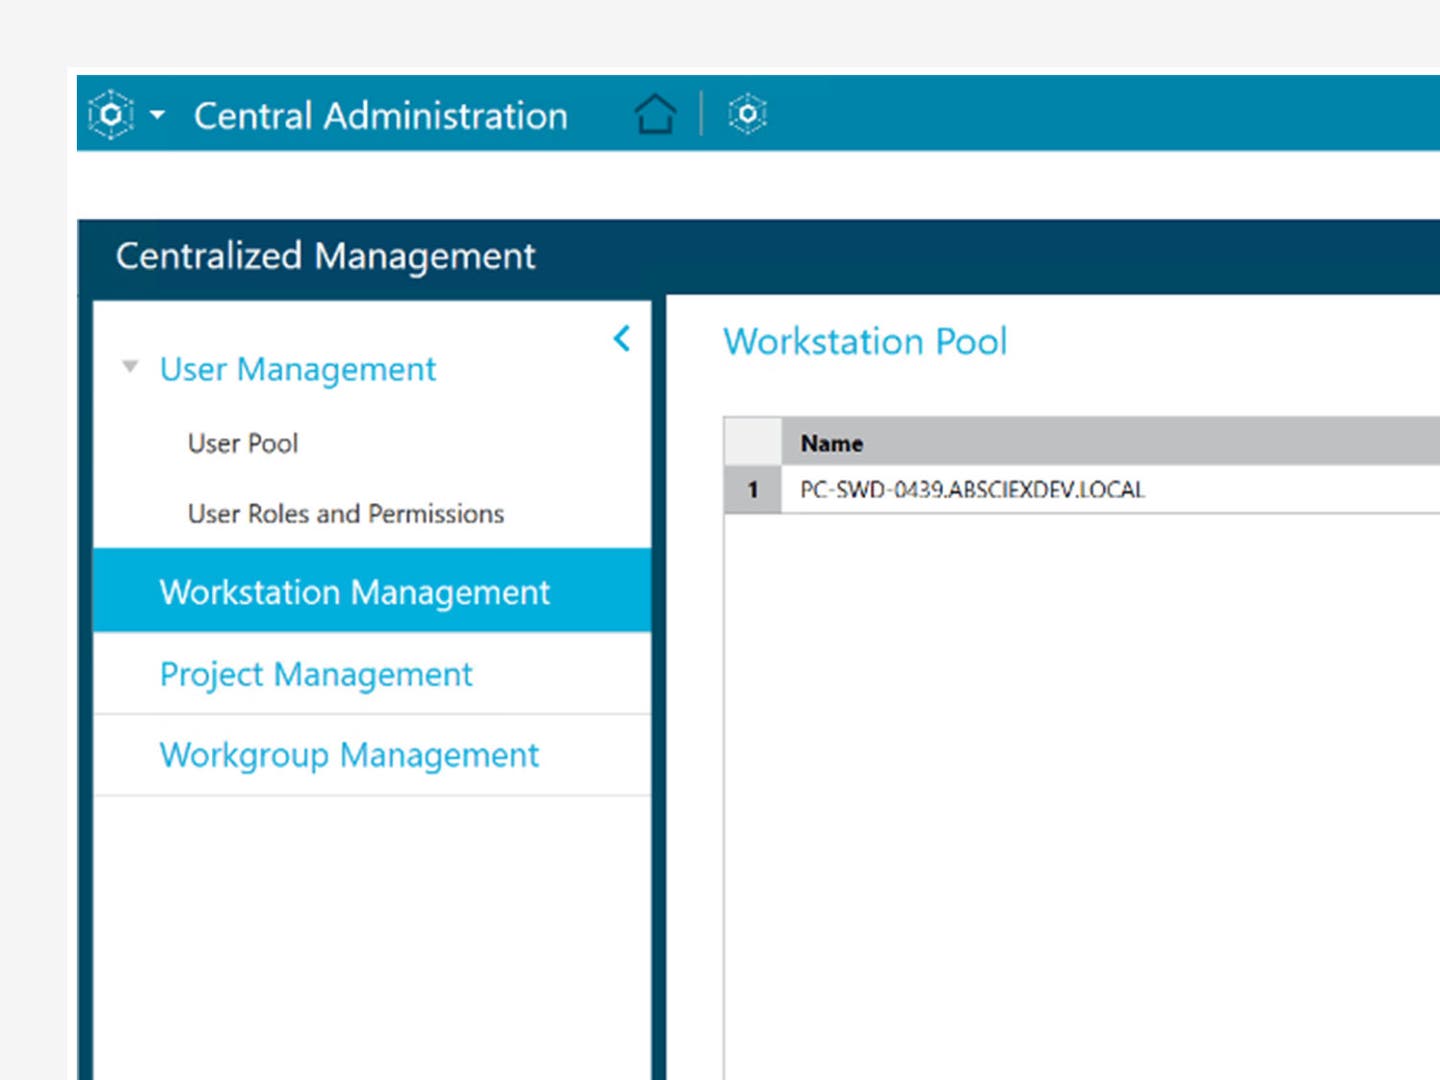Open User Roles and Permissions
1440x1080 pixels.
click(x=346, y=513)
